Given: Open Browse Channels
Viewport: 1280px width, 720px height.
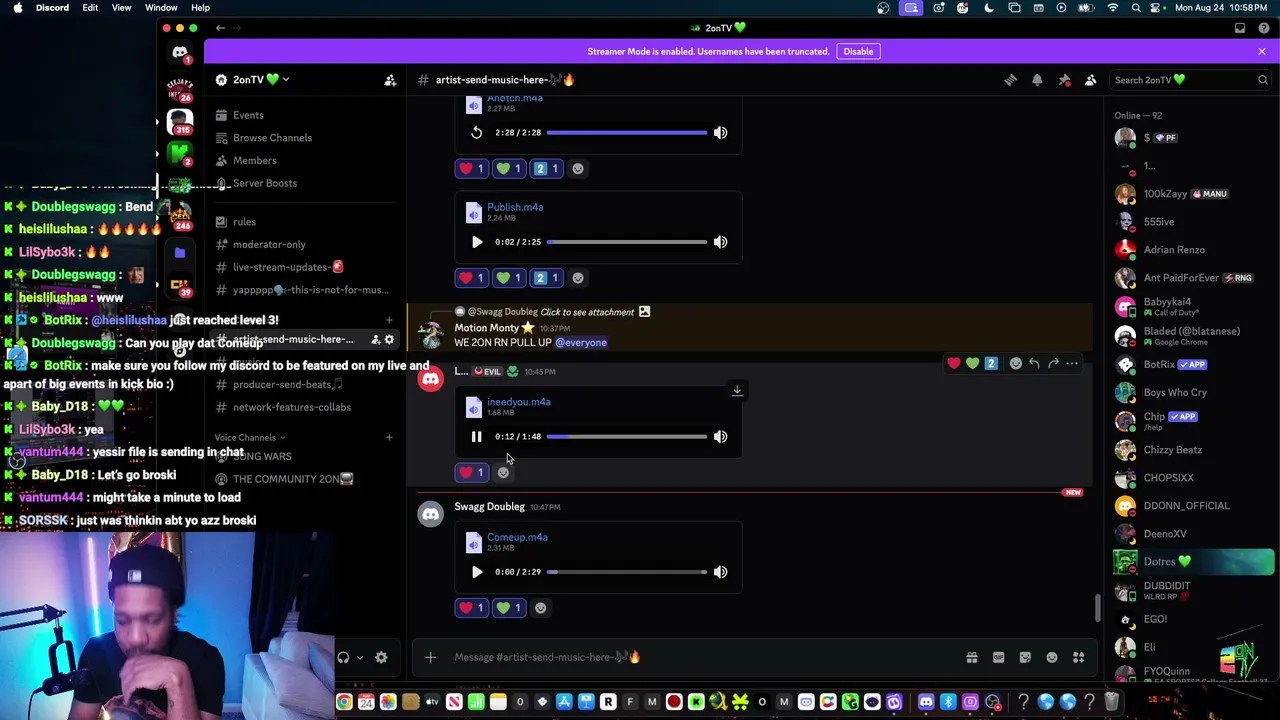Looking at the screenshot, I should (304, 138).
